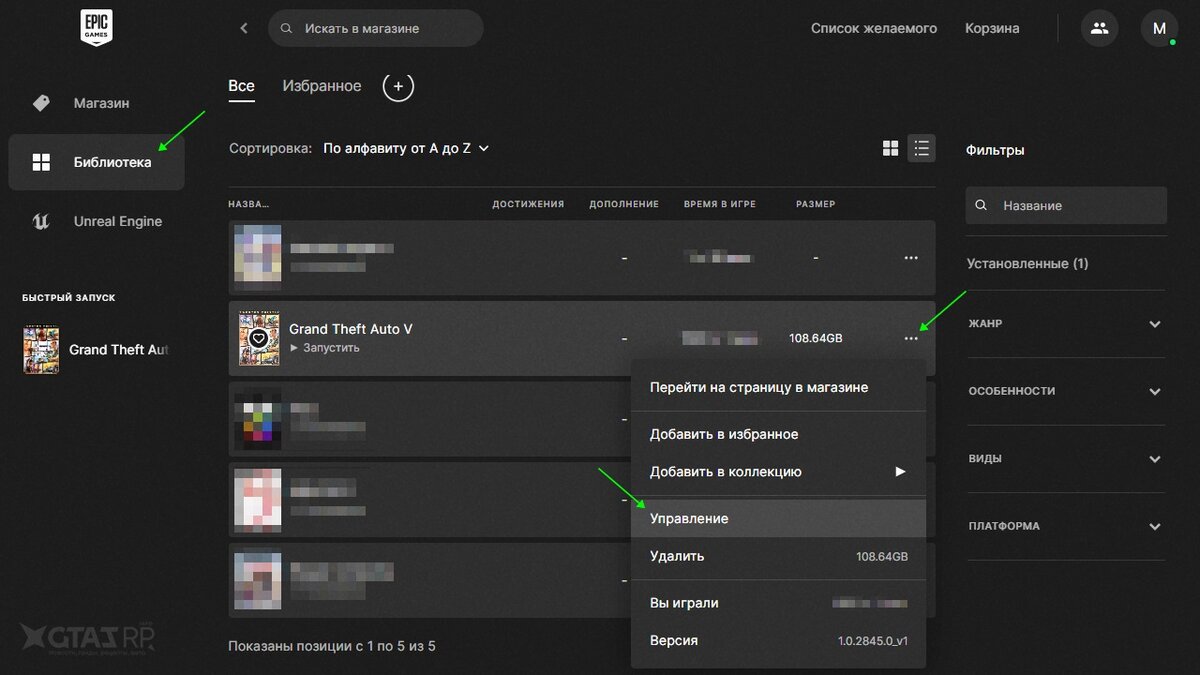Click the Версия entry in context menu
This screenshot has height=675, width=1200.
778,641
